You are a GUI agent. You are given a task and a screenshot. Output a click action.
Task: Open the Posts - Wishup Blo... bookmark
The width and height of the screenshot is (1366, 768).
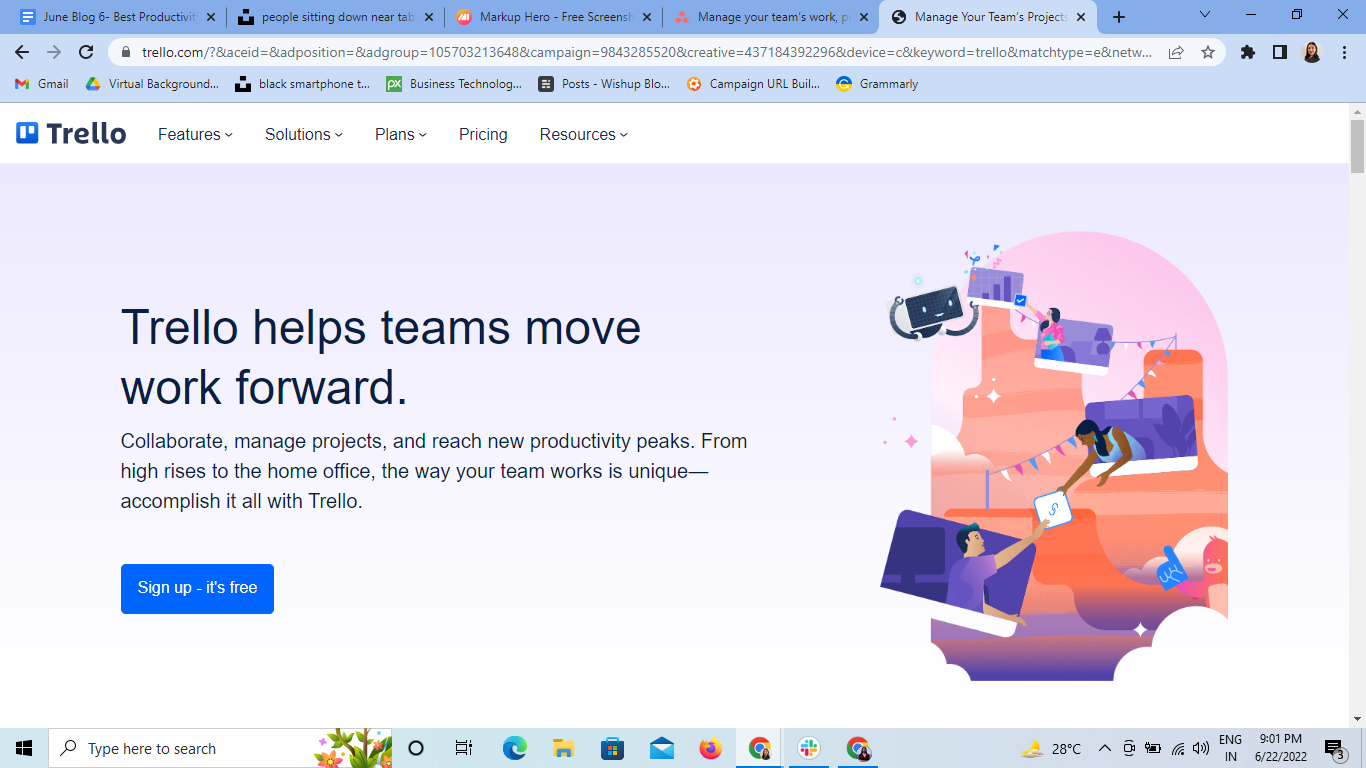[x=604, y=84]
